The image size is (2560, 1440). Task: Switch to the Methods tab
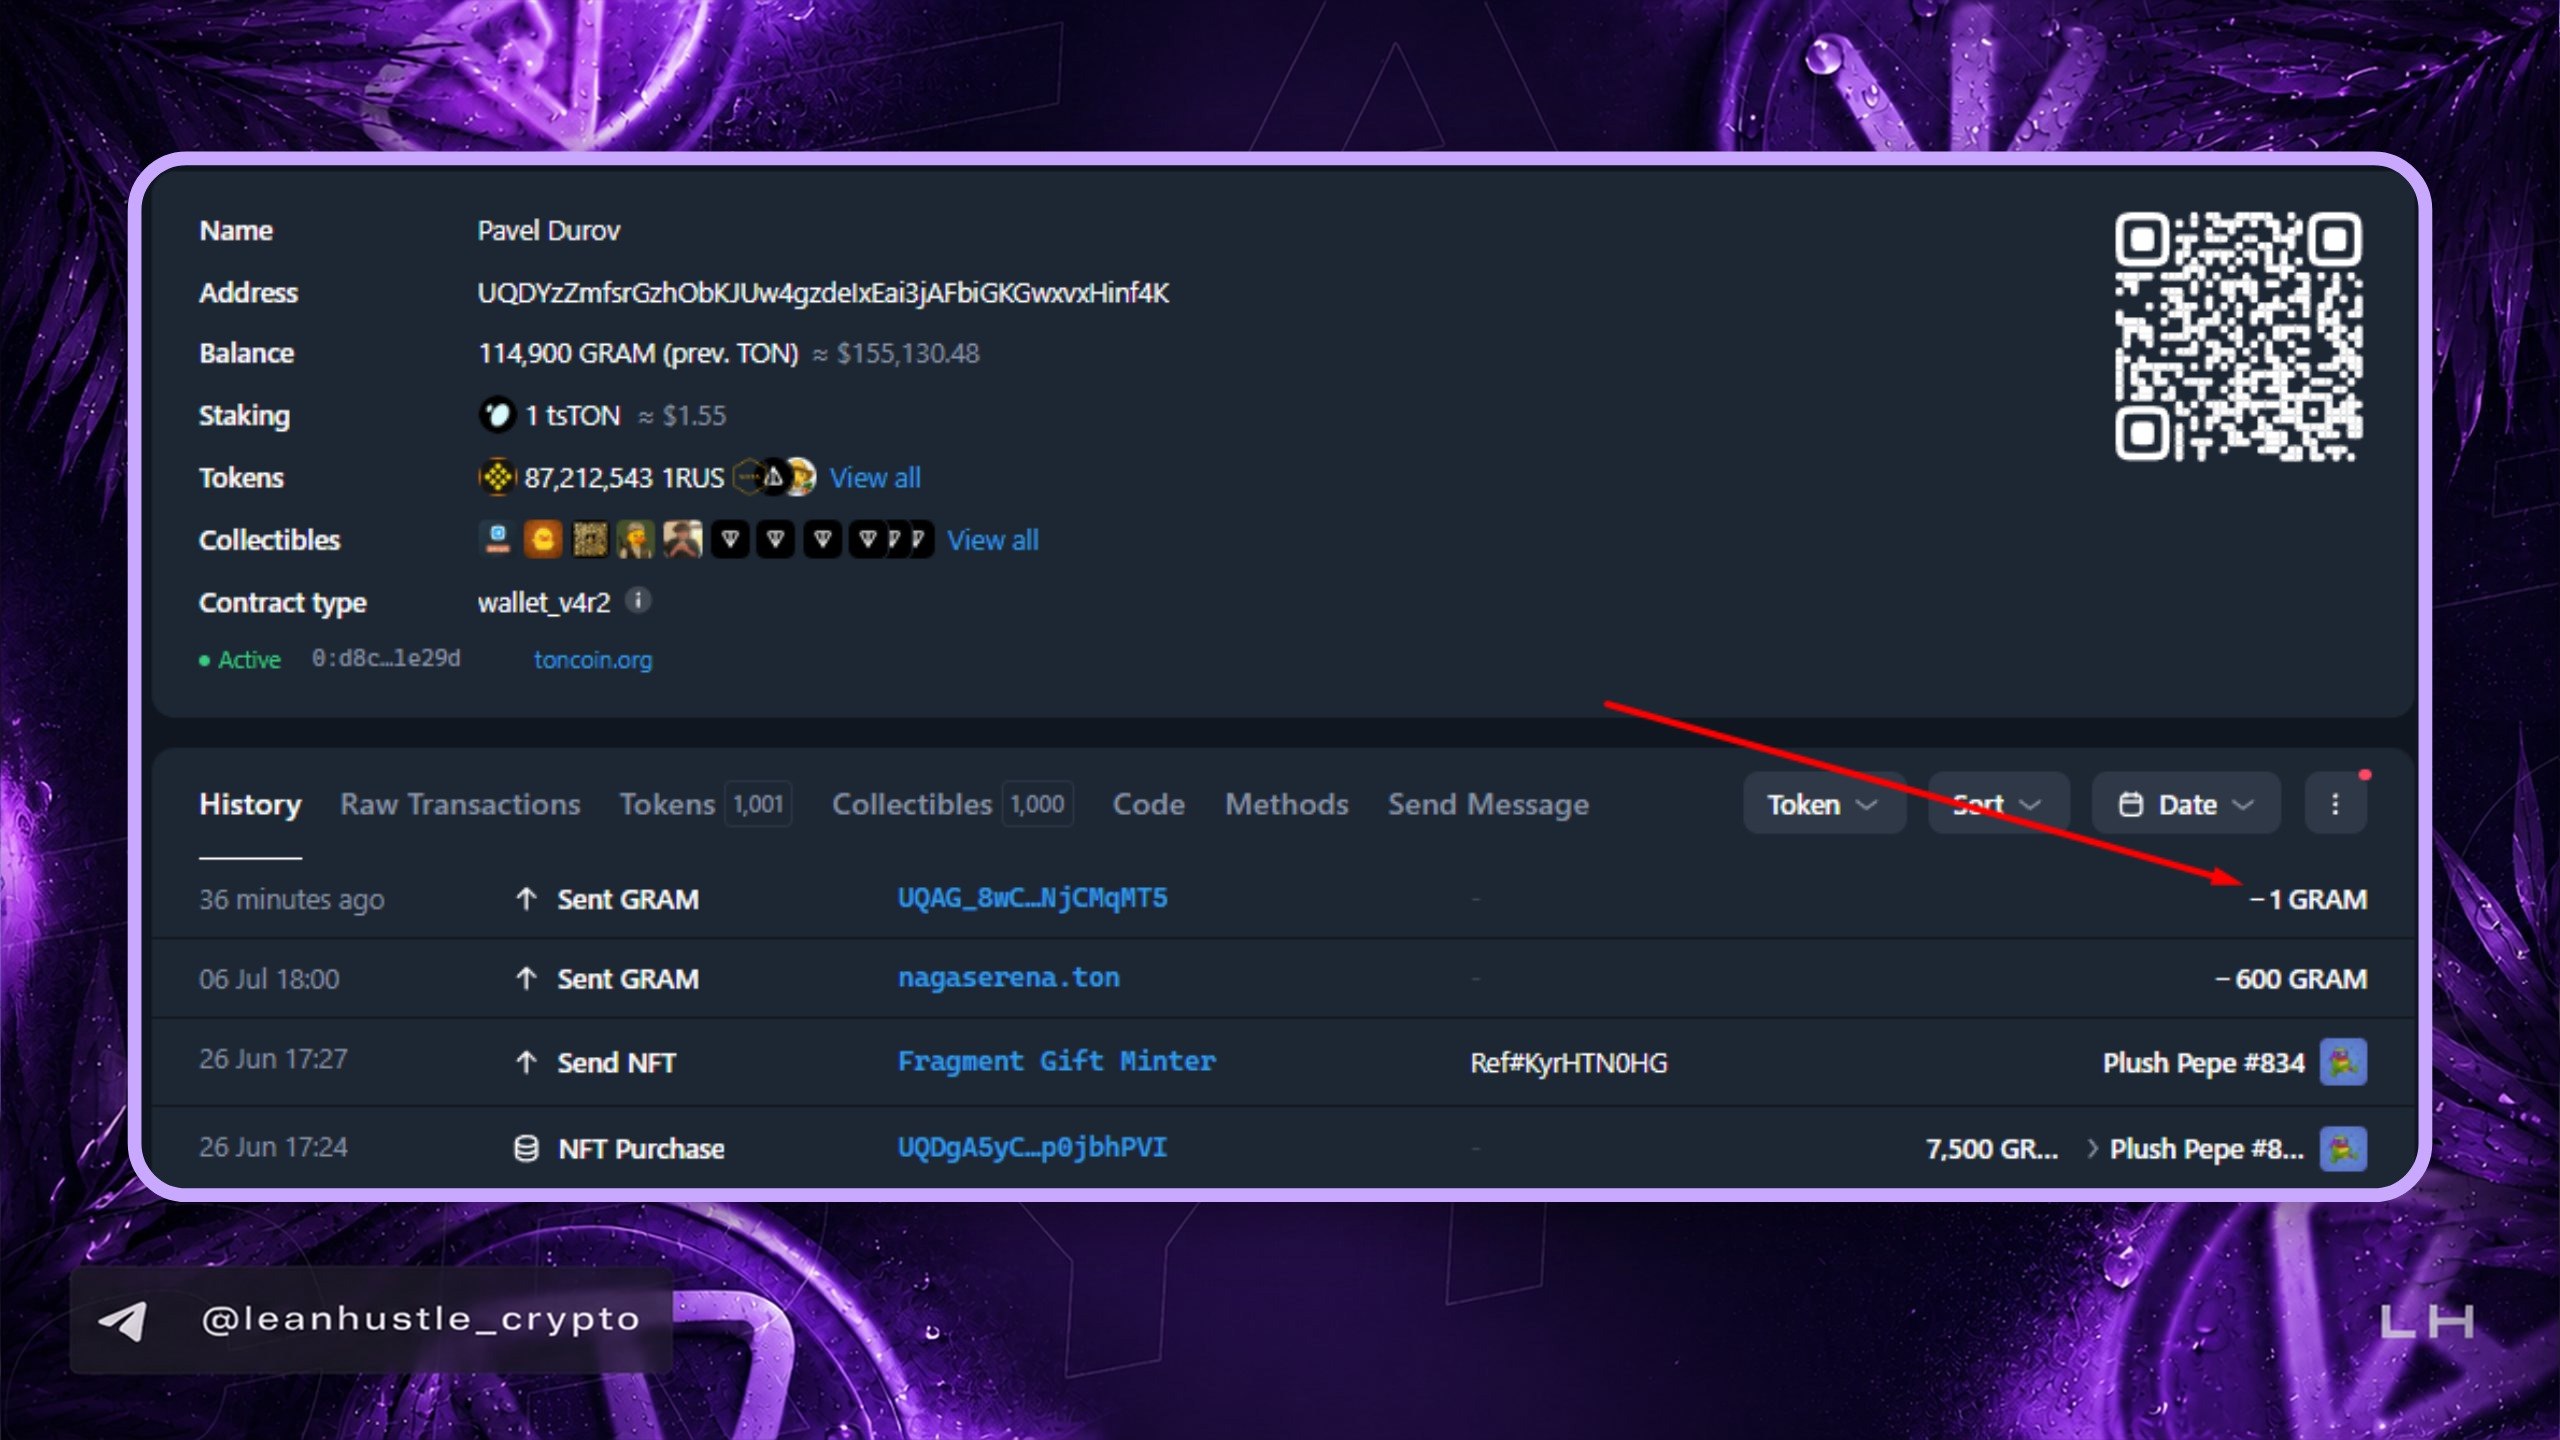point(1287,804)
